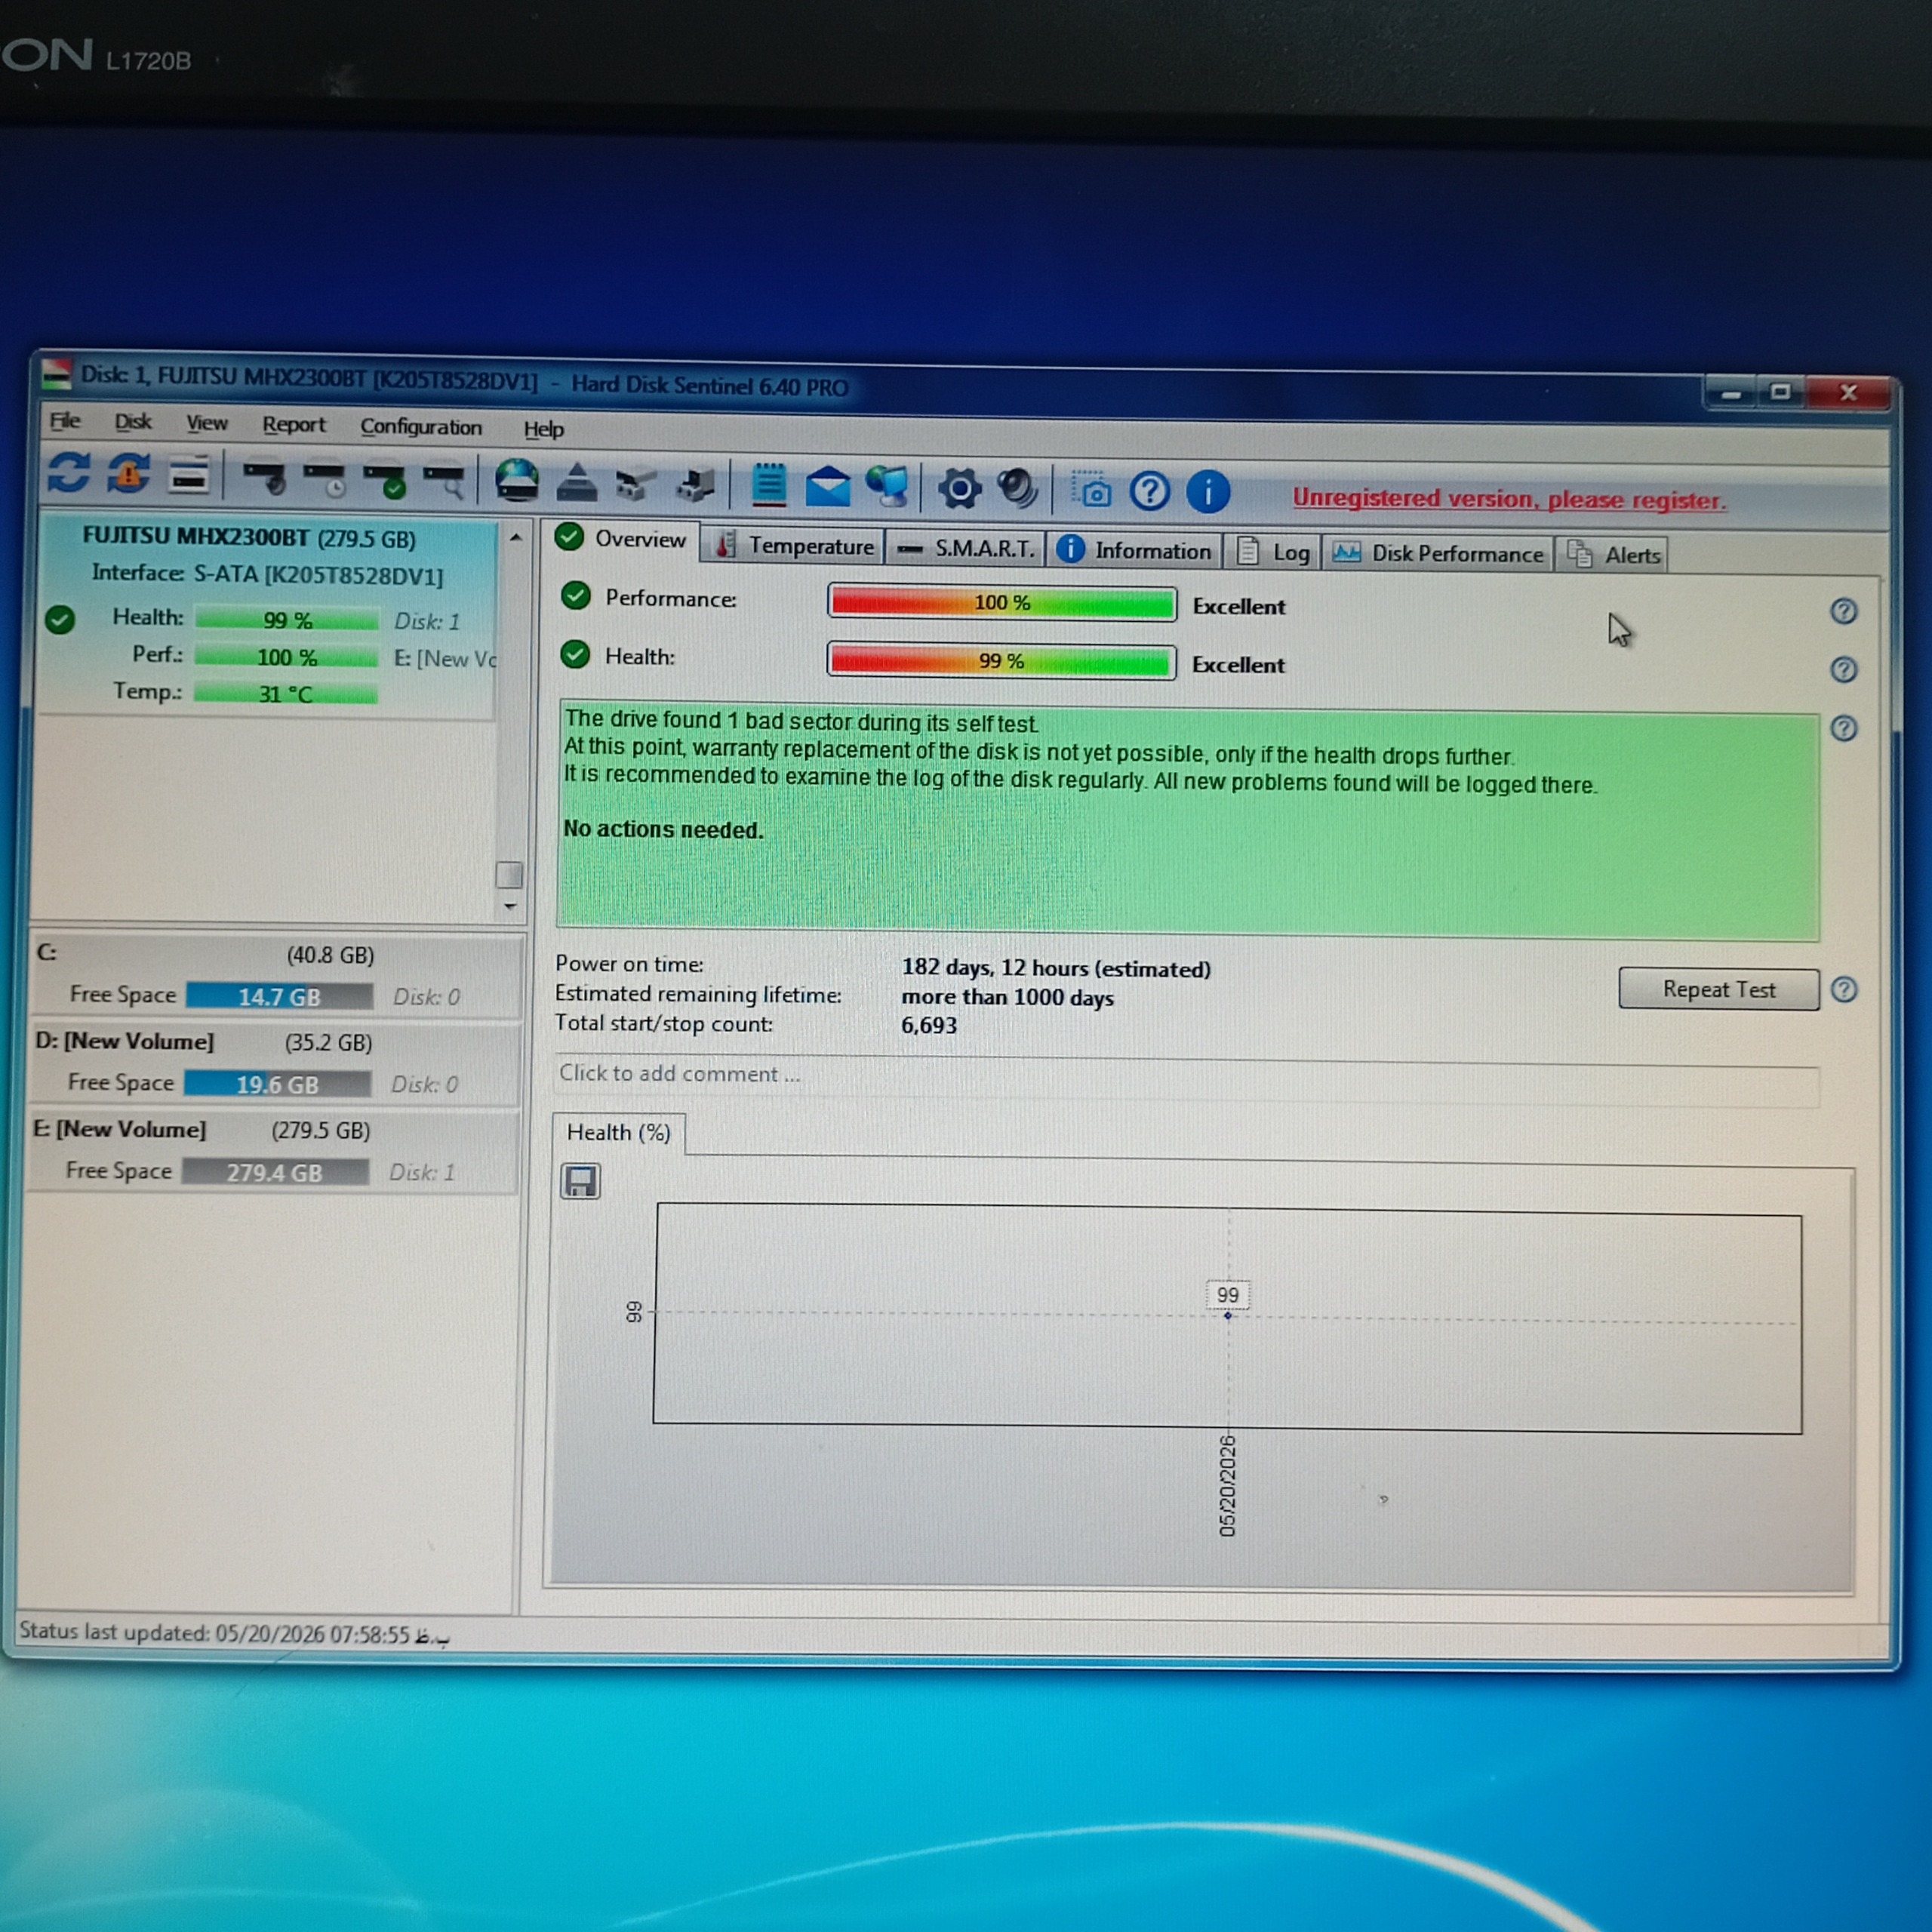Open the File menu
This screenshot has height=1932, width=1932.
[x=65, y=421]
